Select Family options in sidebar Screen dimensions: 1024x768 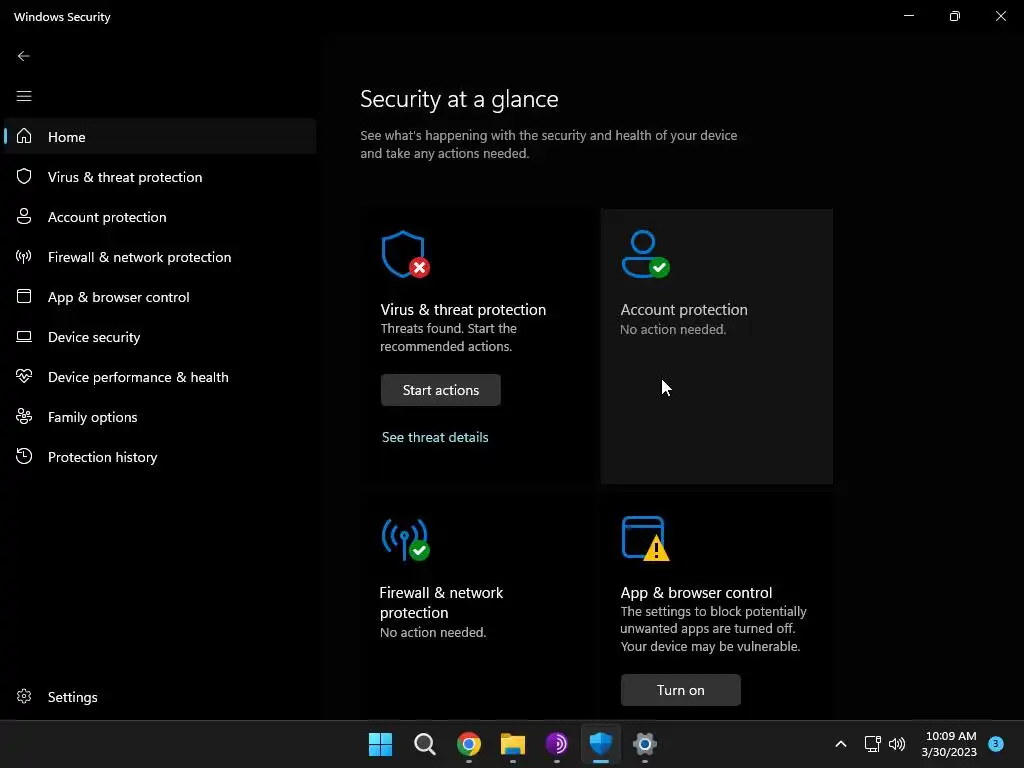pyautogui.click(x=93, y=417)
